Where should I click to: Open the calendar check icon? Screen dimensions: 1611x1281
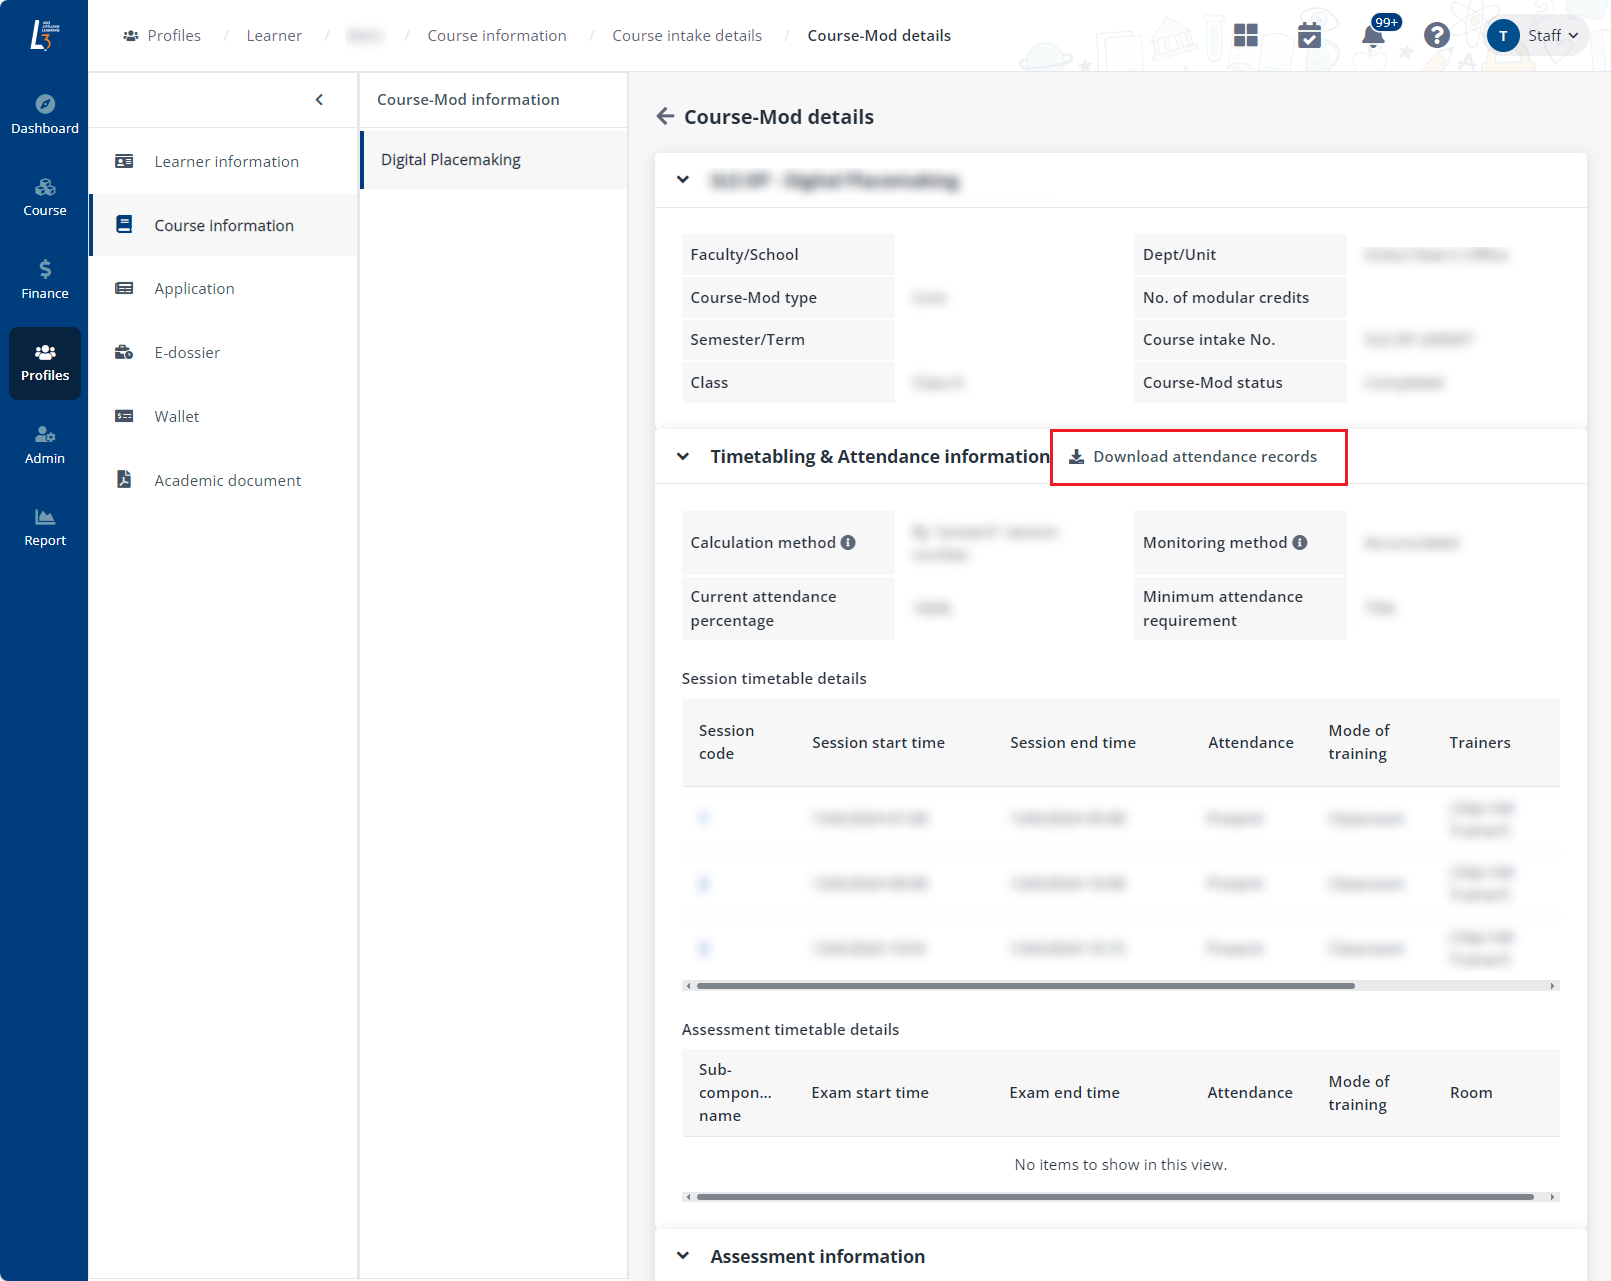1309,36
